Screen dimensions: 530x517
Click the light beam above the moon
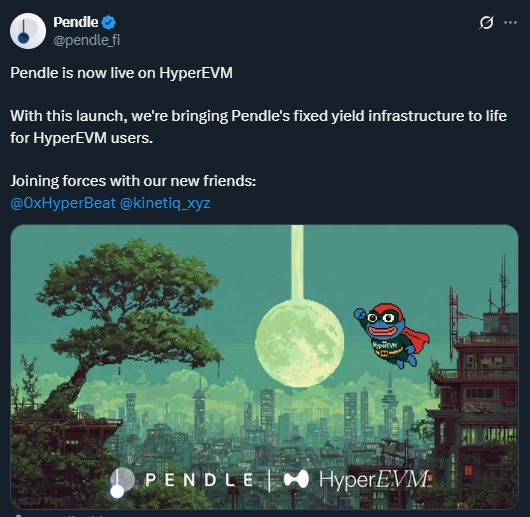[297, 263]
